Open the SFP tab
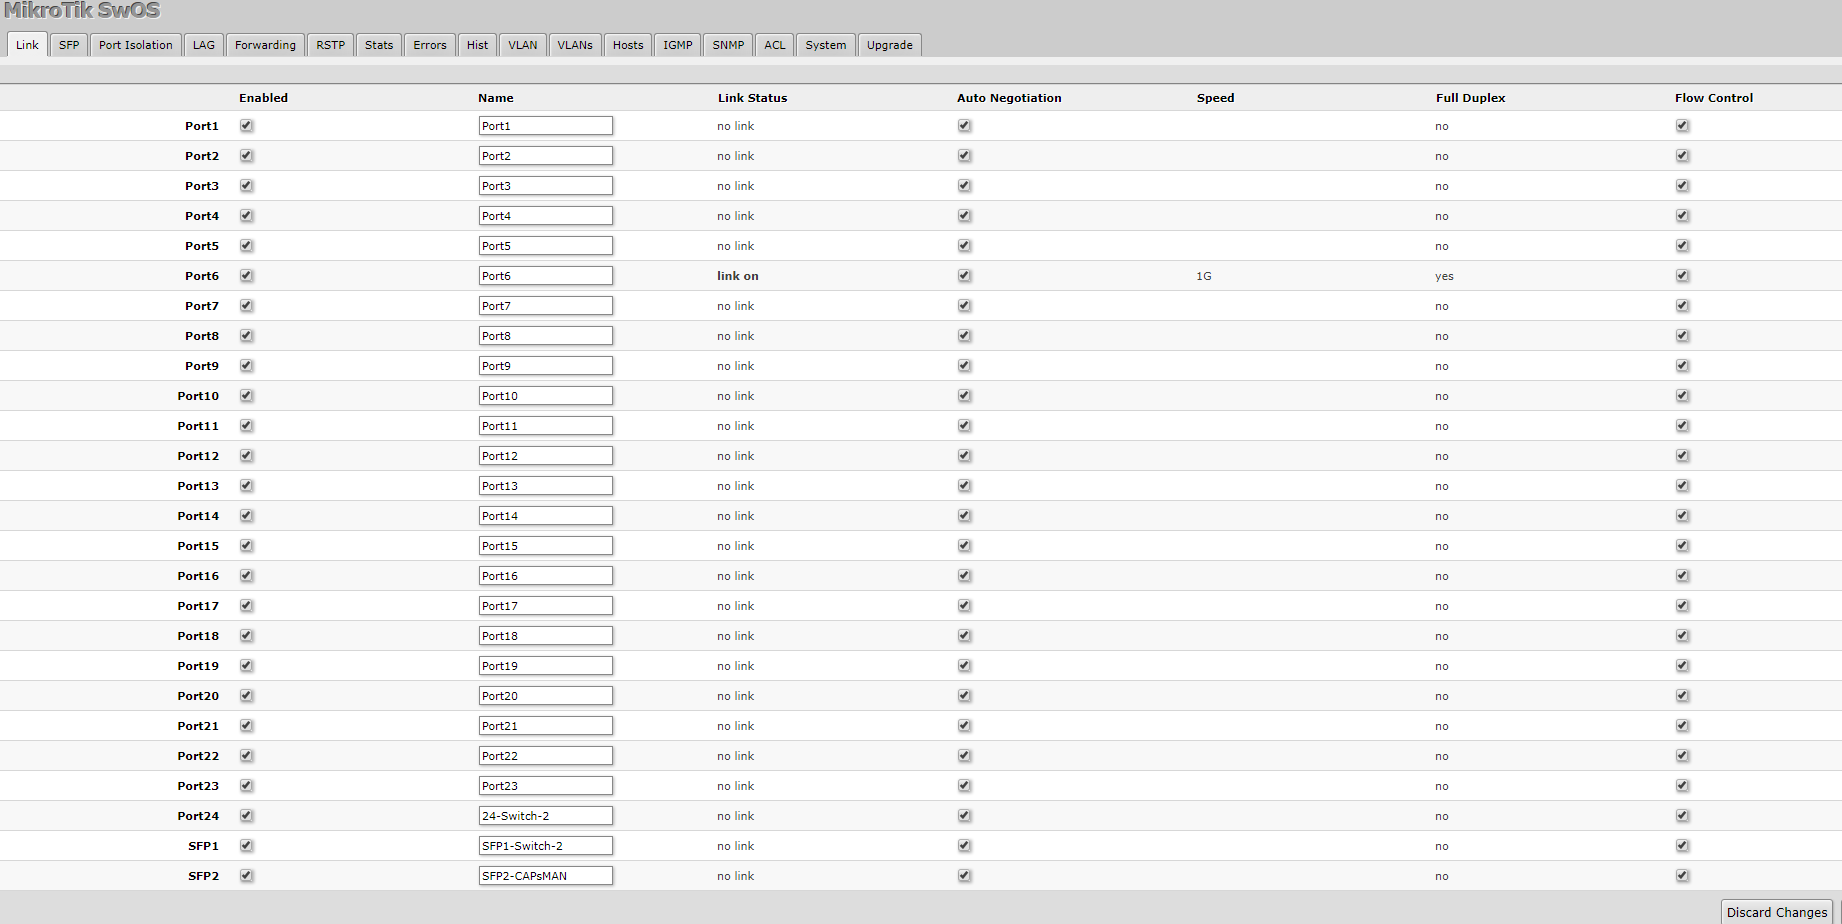1842x924 pixels. coord(69,45)
